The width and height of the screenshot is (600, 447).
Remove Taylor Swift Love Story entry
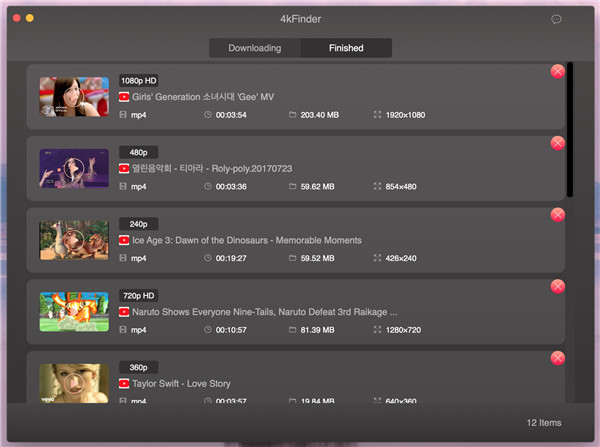tap(557, 359)
